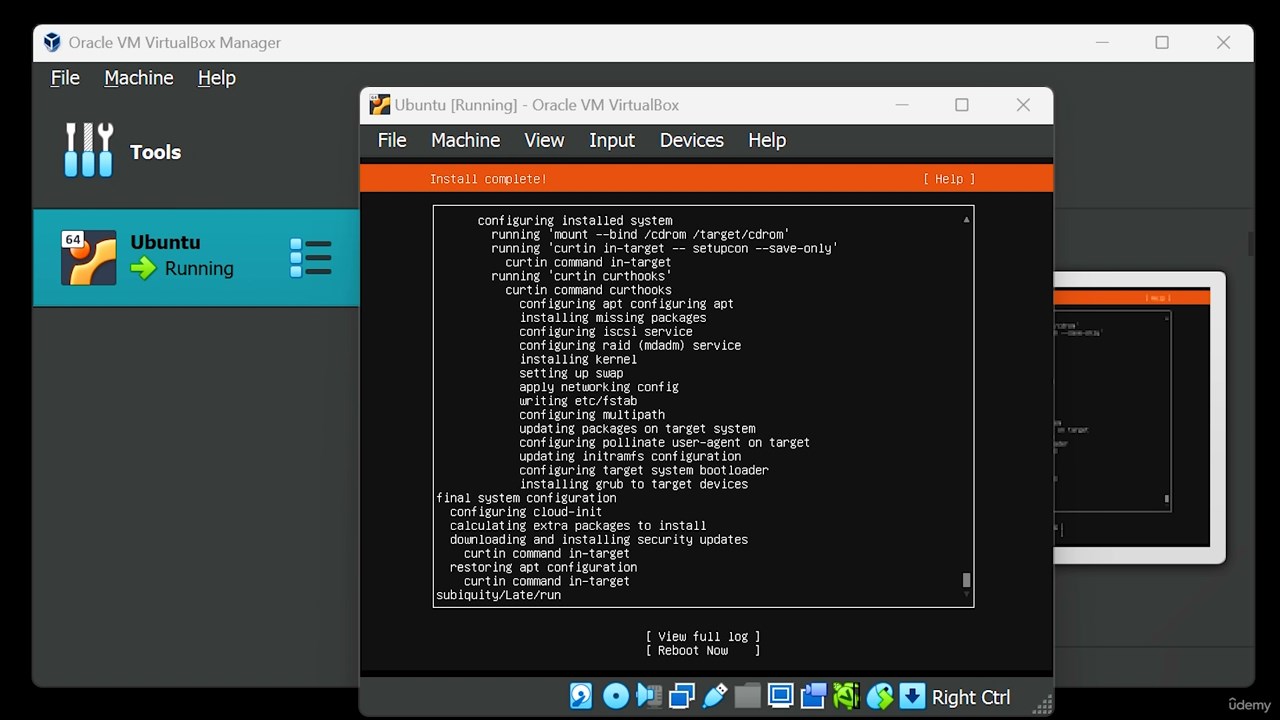Click the green CPU virtualization status icon
The width and height of the screenshot is (1280, 720).
tap(847, 696)
